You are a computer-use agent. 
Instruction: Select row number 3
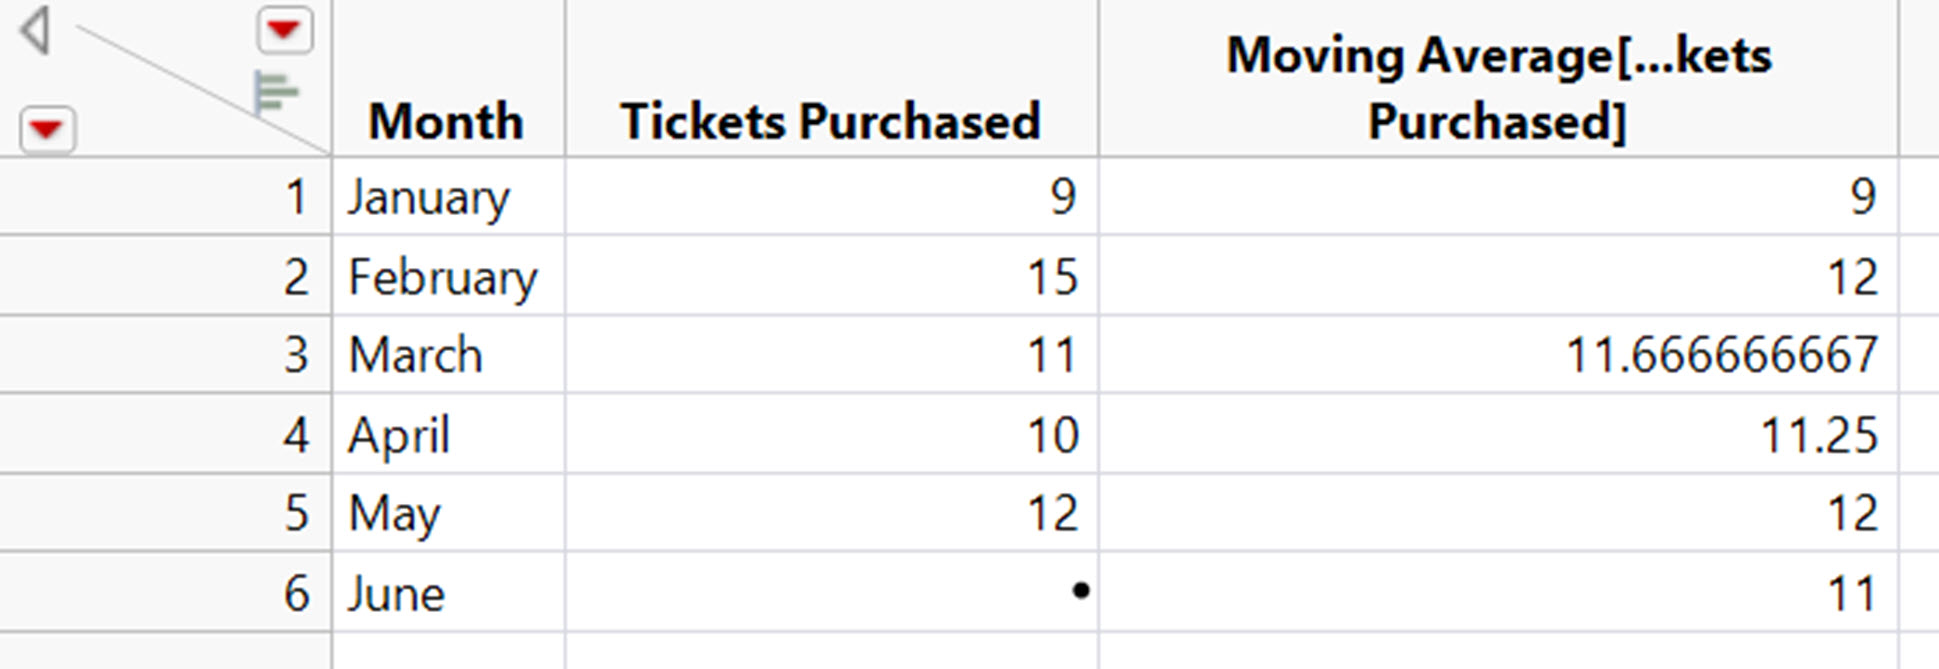point(165,355)
